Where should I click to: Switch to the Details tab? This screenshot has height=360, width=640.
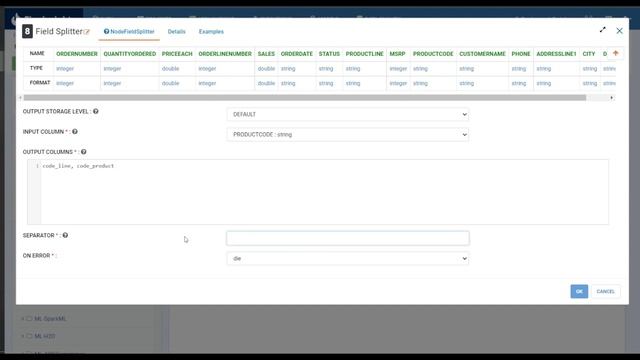(x=176, y=31)
